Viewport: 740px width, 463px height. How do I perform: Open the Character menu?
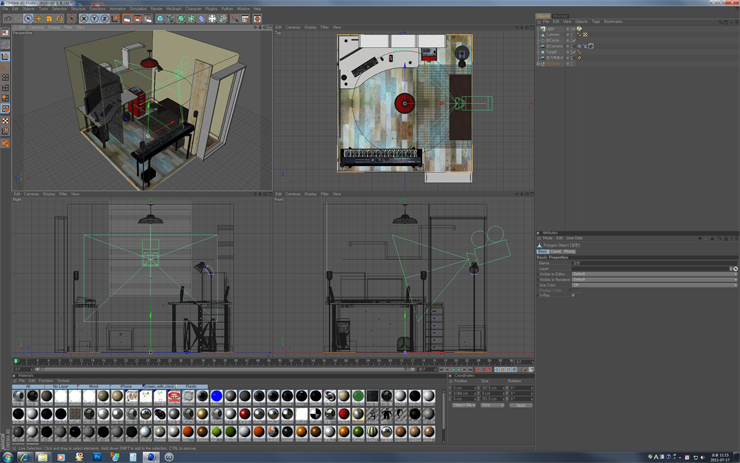coord(193,9)
